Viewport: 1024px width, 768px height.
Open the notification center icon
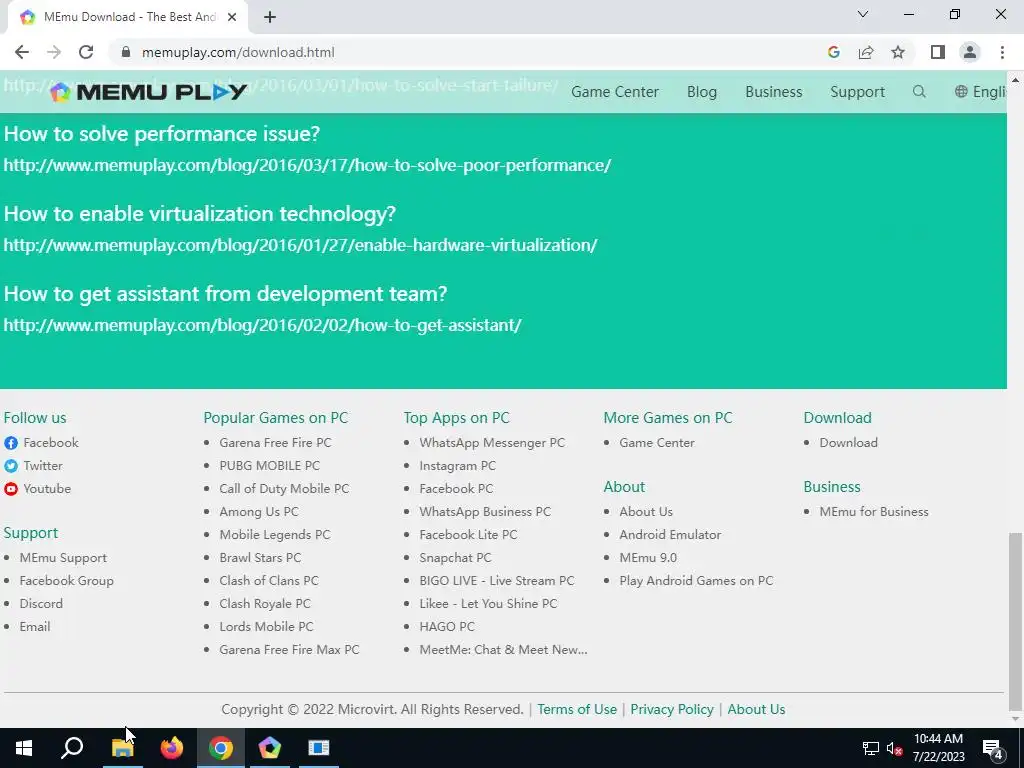tap(993, 748)
